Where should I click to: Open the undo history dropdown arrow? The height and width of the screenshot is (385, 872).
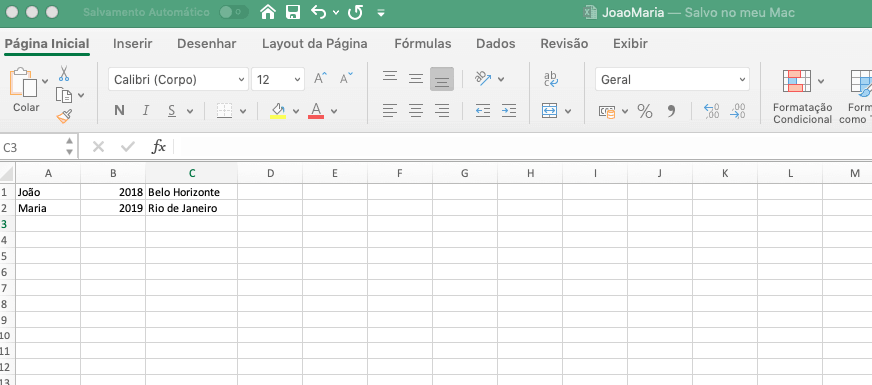click(336, 13)
